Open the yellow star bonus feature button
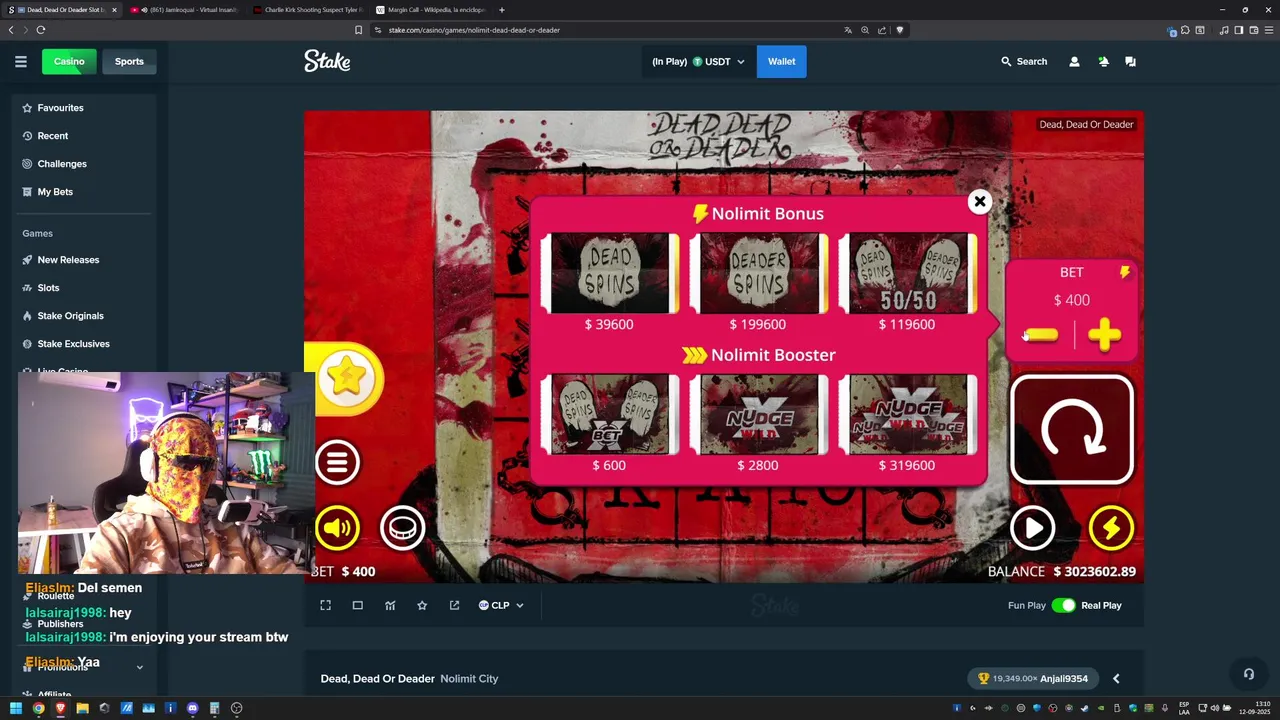The height and width of the screenshot is (720, 1280). 346,378
